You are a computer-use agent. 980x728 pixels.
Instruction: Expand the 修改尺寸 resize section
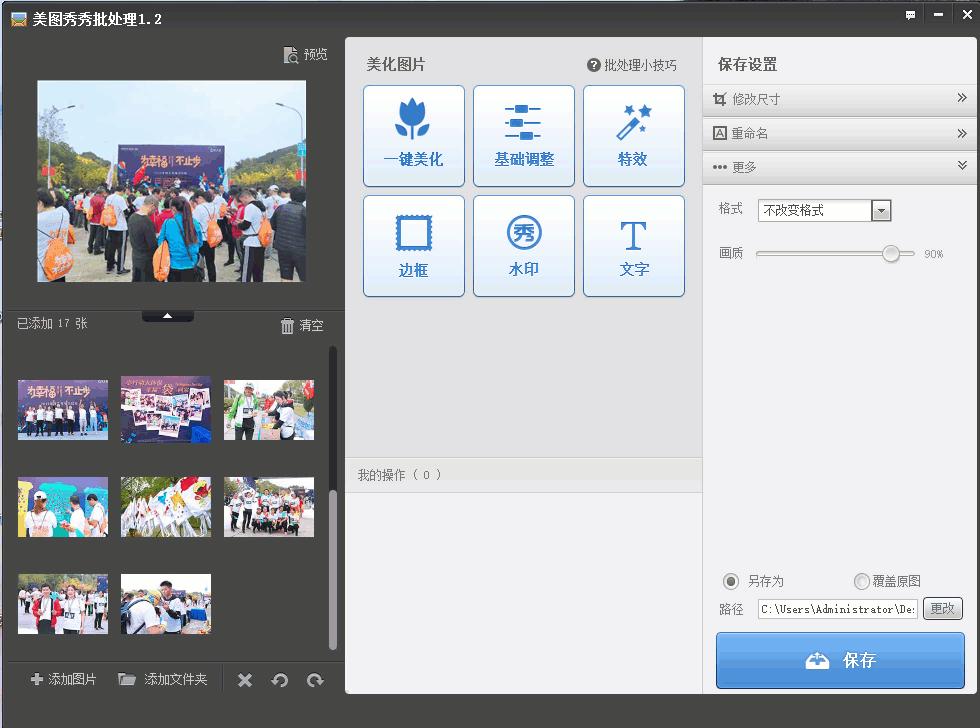pyautogui.click(x=961, y=98)
